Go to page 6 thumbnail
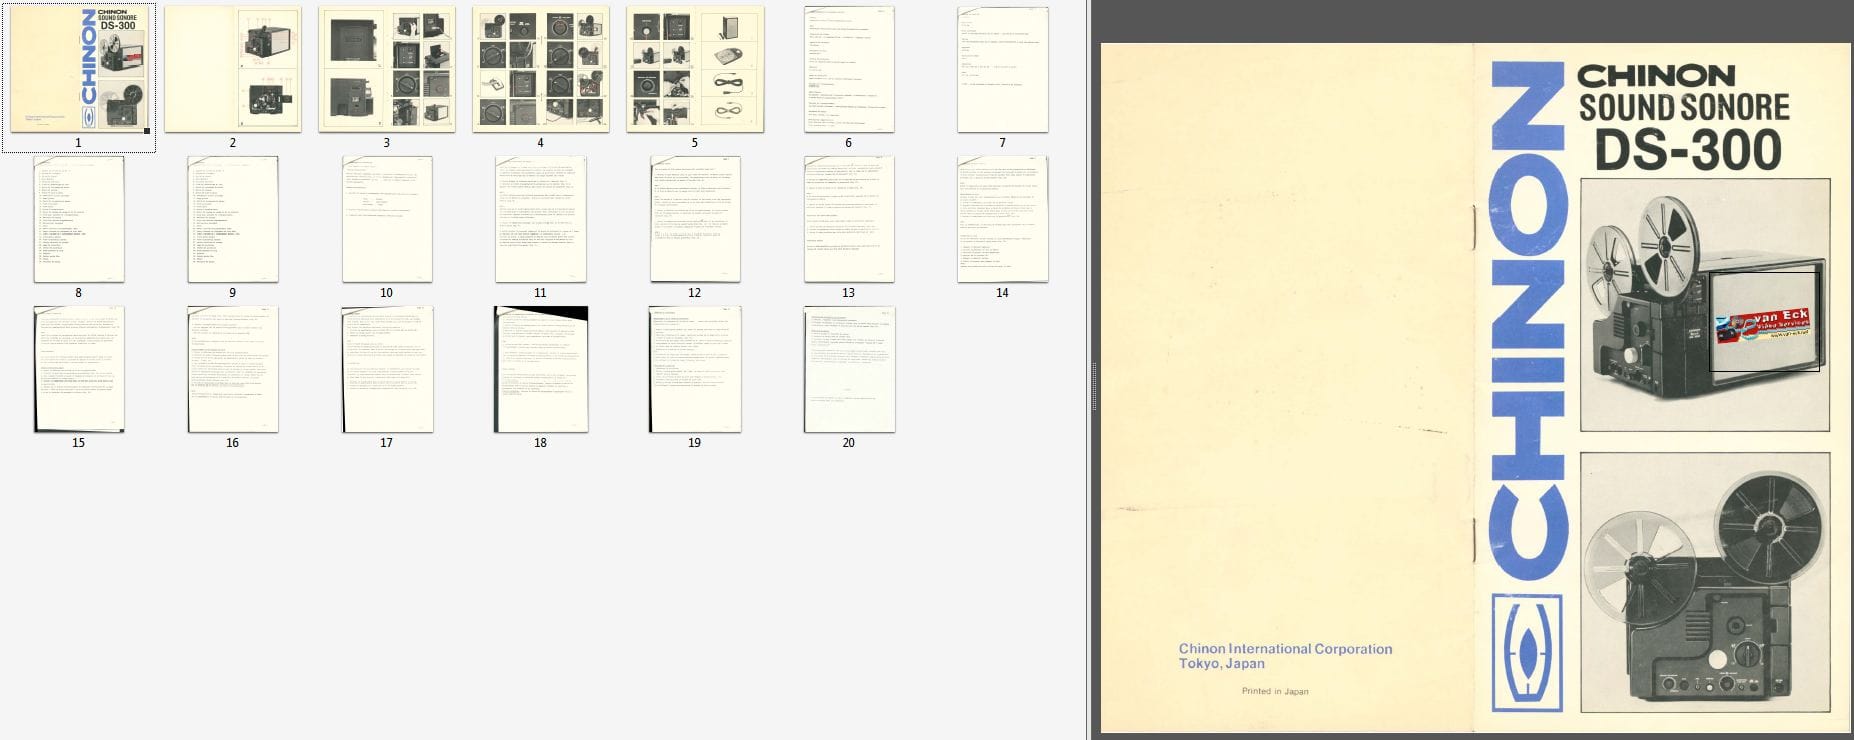1854x740 pixels. pyautogui.click(x=848, y=69)
